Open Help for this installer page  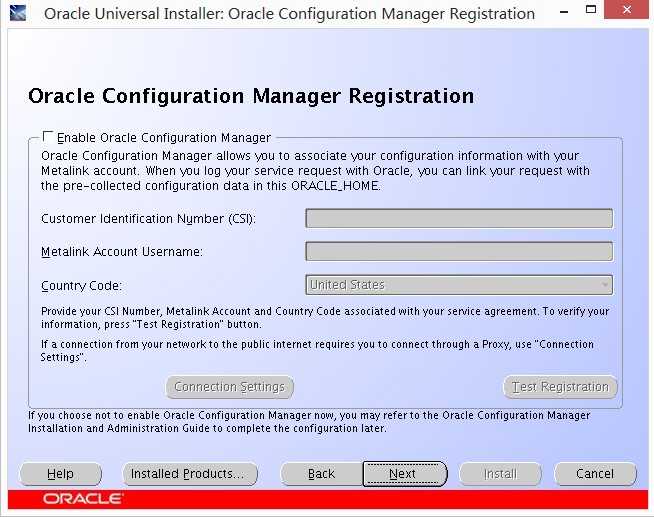click(x=60, y=474)
